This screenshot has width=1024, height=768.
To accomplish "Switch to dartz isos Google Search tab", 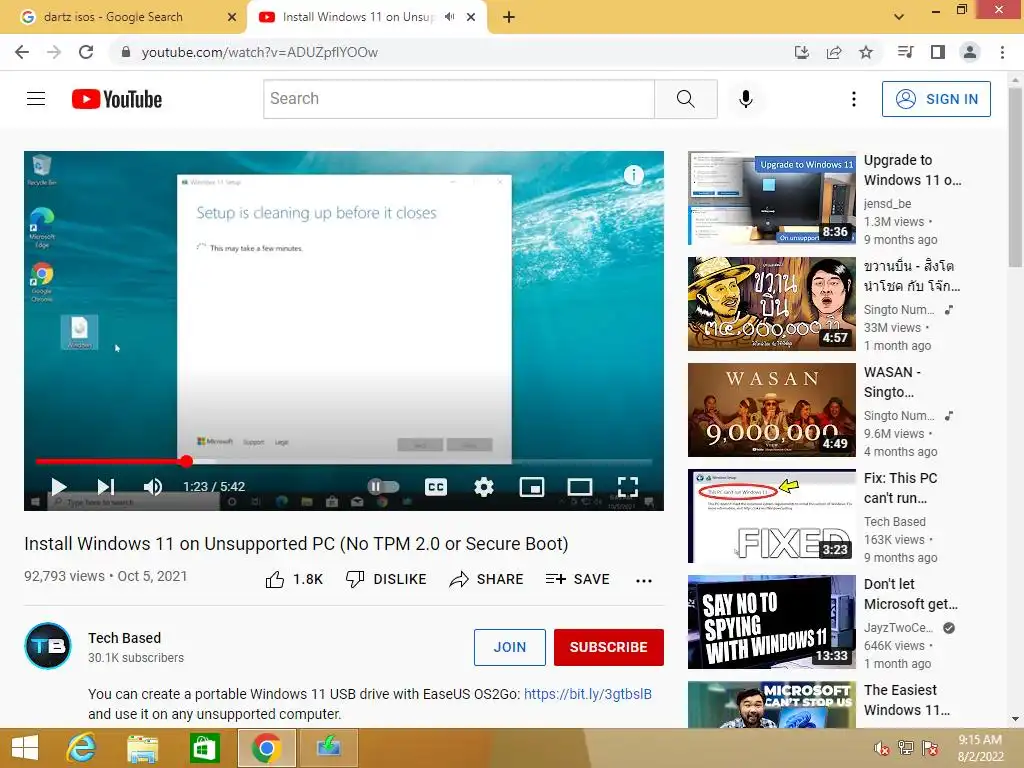I will pos(112,17).
